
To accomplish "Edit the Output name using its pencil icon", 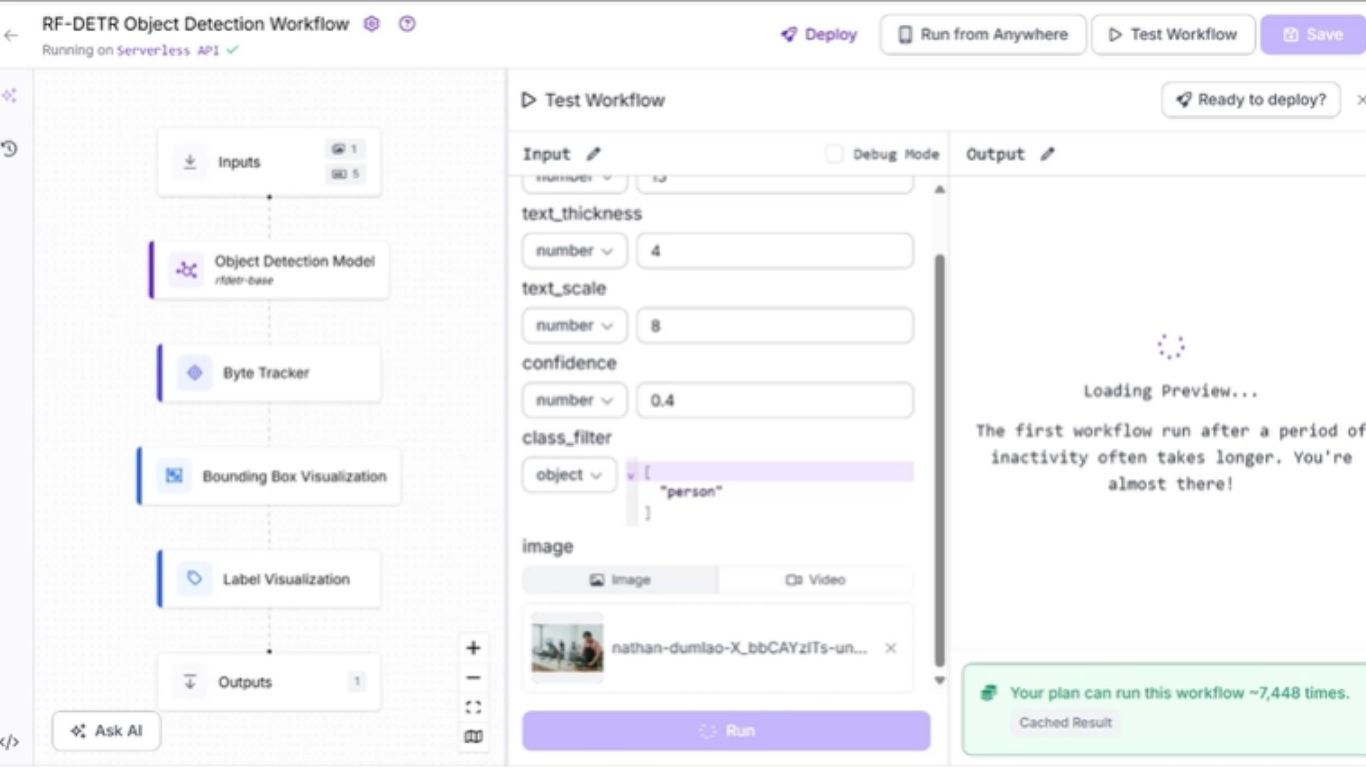I will pyautogui.click(x=1046, y=154).
